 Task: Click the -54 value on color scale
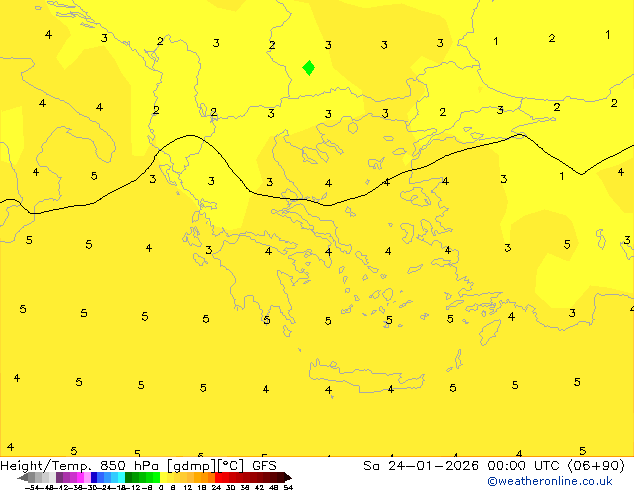point(33,487)
